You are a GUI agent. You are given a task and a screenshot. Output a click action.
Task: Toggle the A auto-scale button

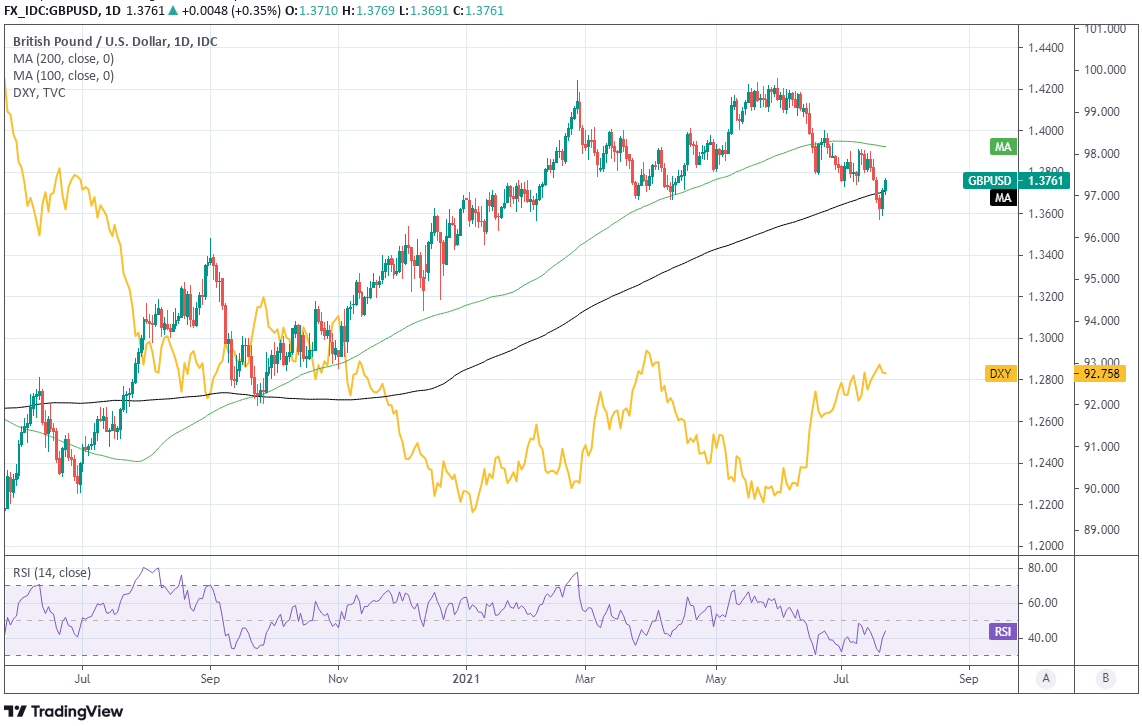tap(1046, 678)
